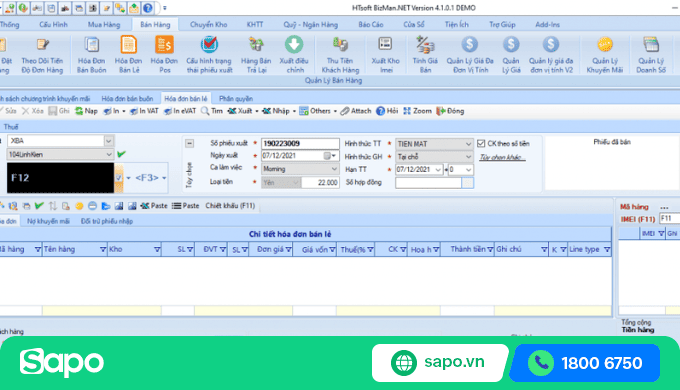The width and height of the screenshot is (680, 390).
Task: Switch to Nợ khuyến mãi sub-tab
Action: click(x=48, y=221)
